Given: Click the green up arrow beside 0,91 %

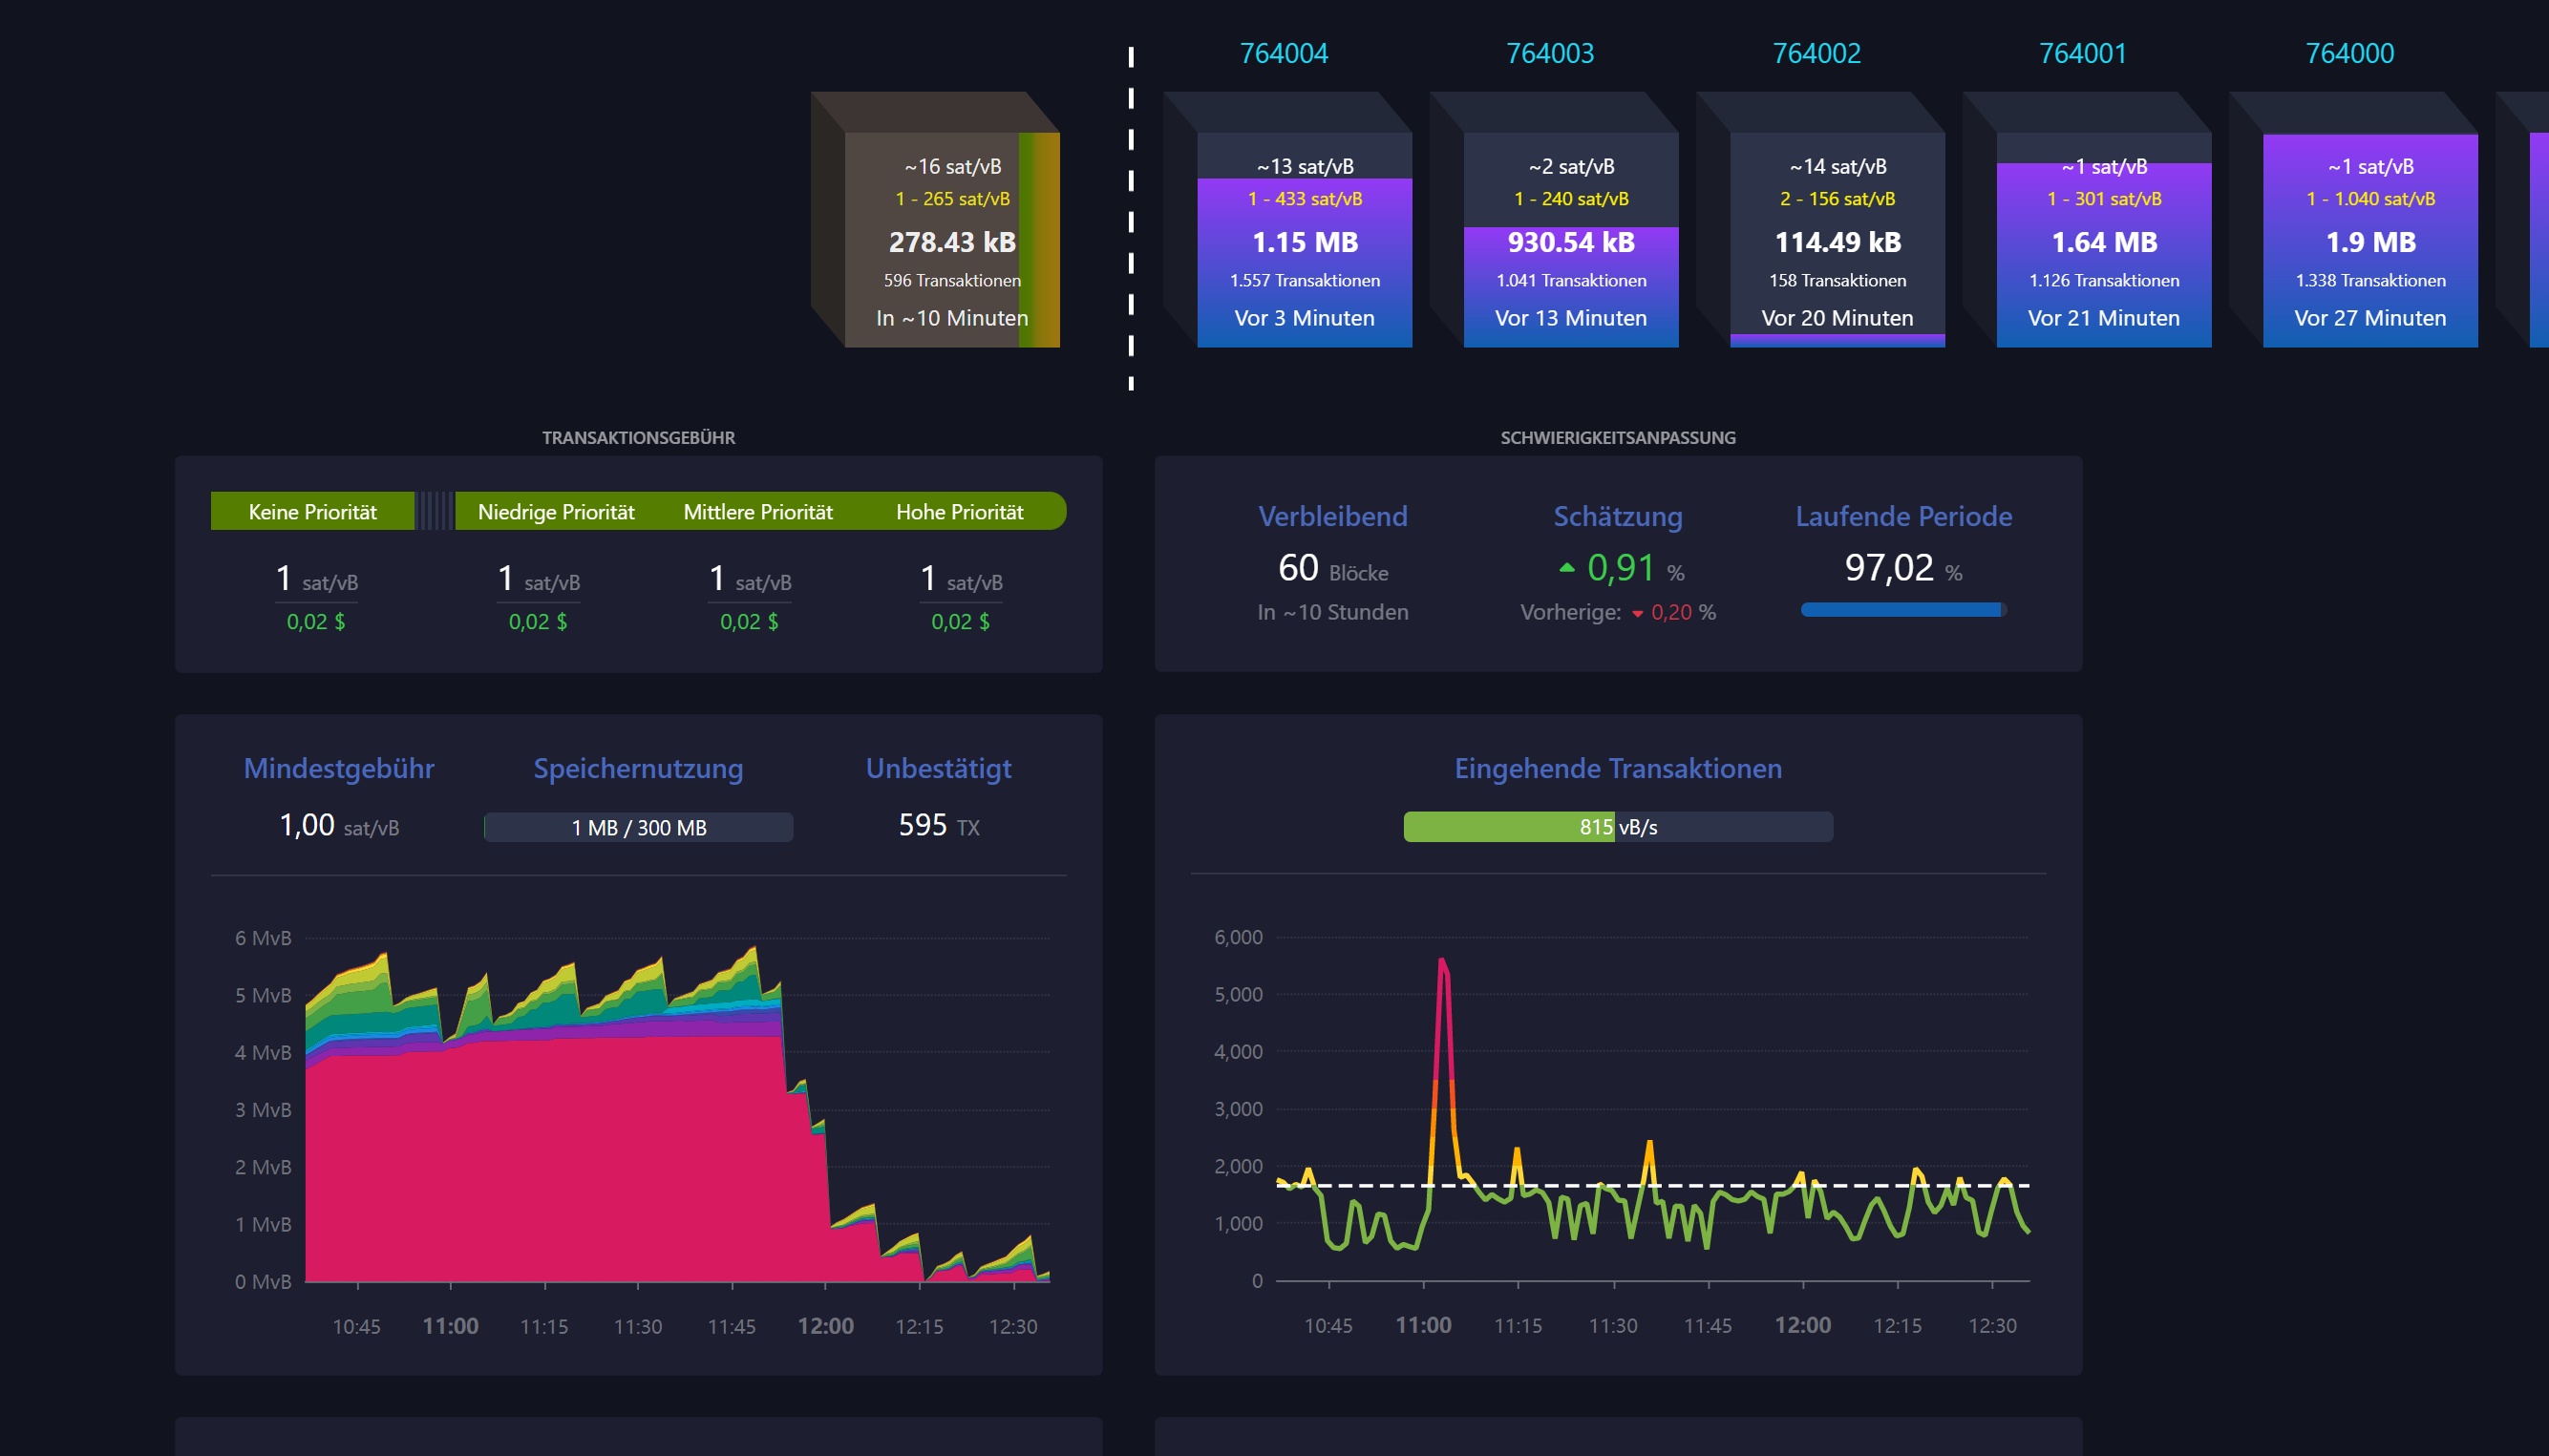Looking at the screenshot, I should point(1567,568).
